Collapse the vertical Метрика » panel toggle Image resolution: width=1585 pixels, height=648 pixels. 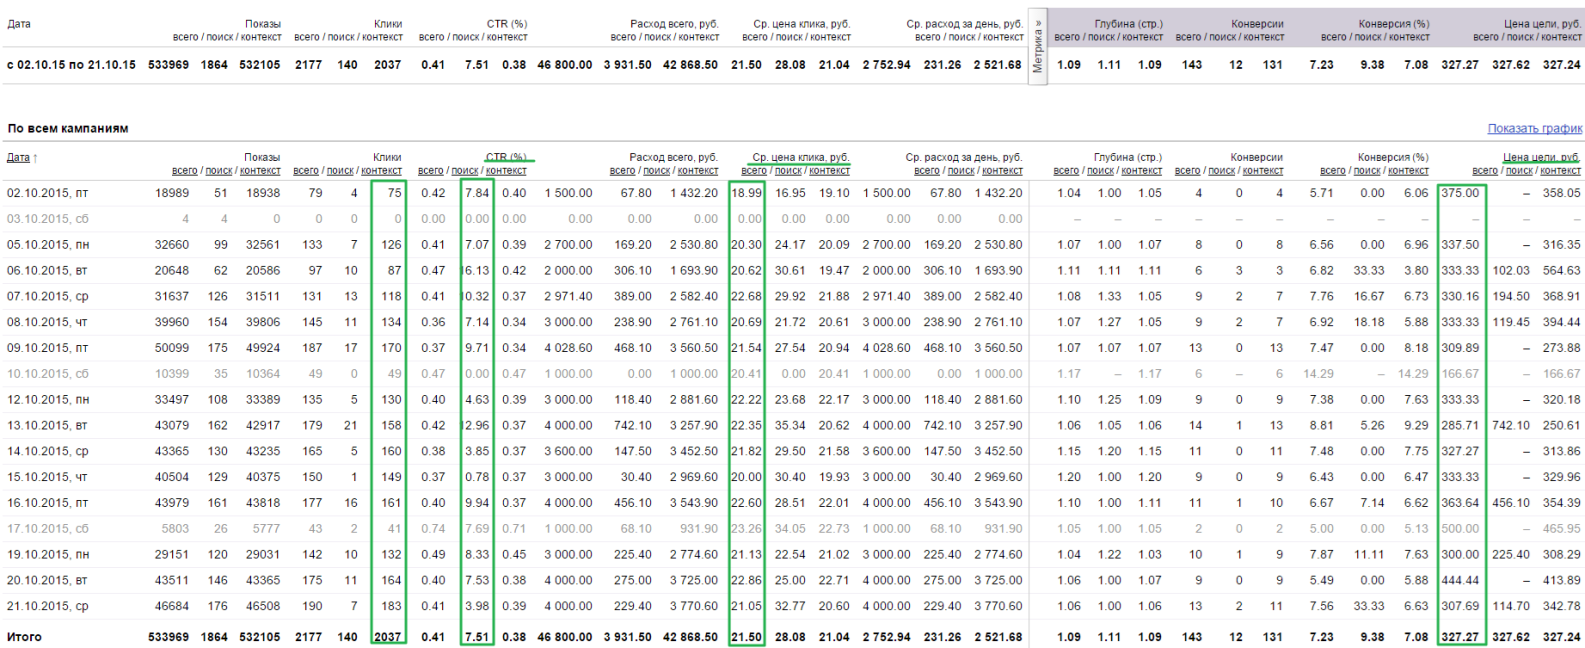[x=1038, y=47]
